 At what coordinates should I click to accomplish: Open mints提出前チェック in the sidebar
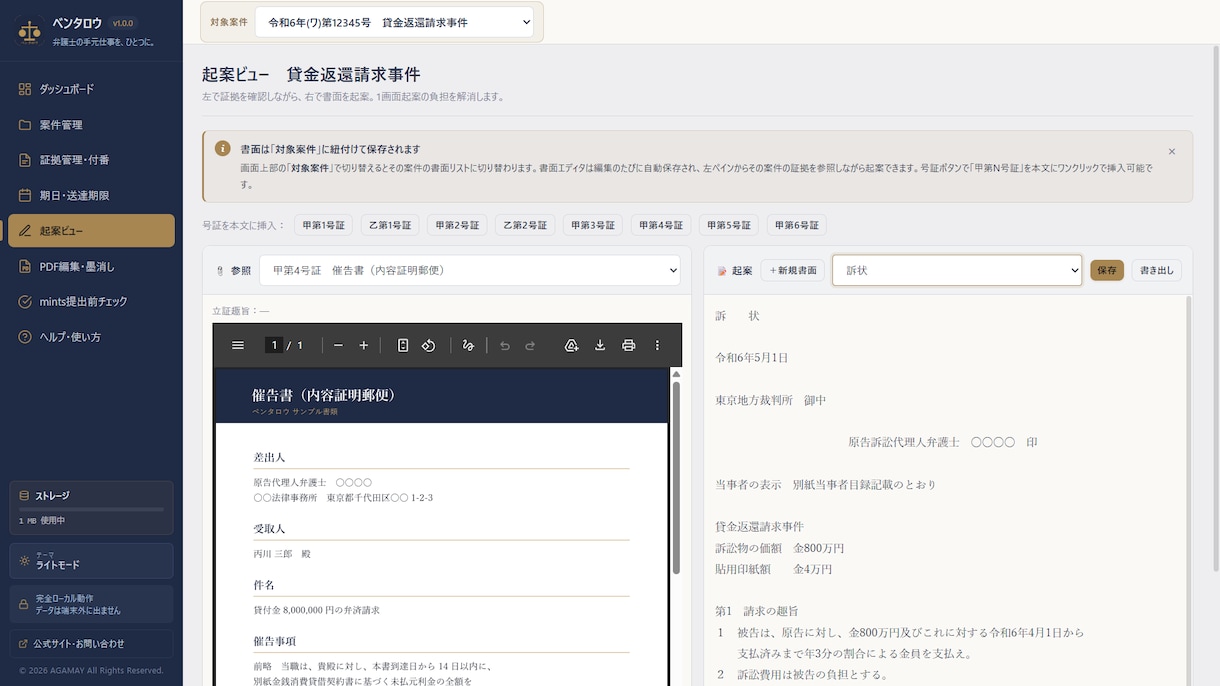coord(91,301)
